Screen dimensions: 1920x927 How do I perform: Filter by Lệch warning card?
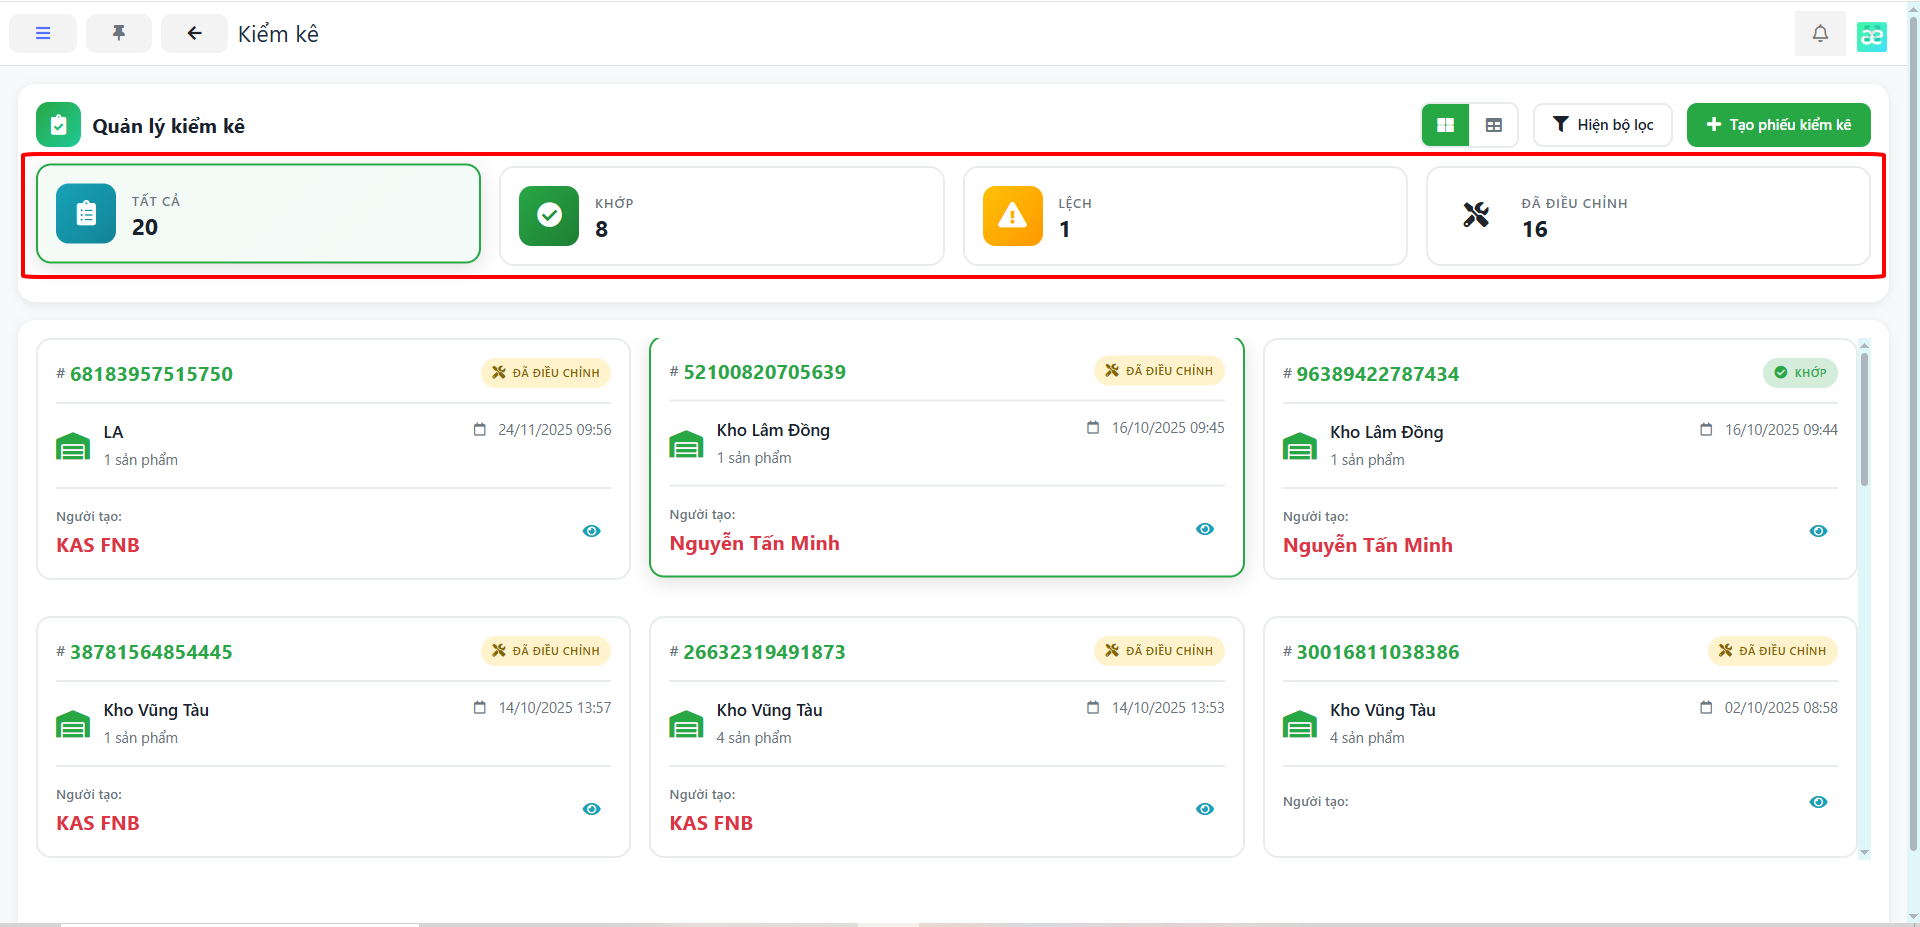1184,216
